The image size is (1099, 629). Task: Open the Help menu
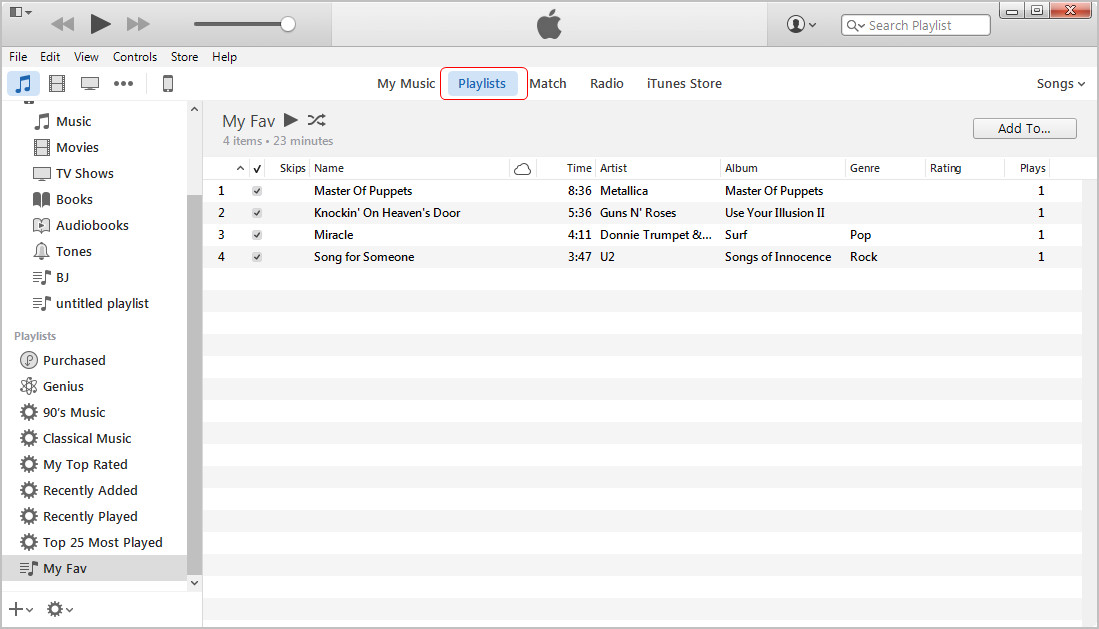tap(224, 57)
